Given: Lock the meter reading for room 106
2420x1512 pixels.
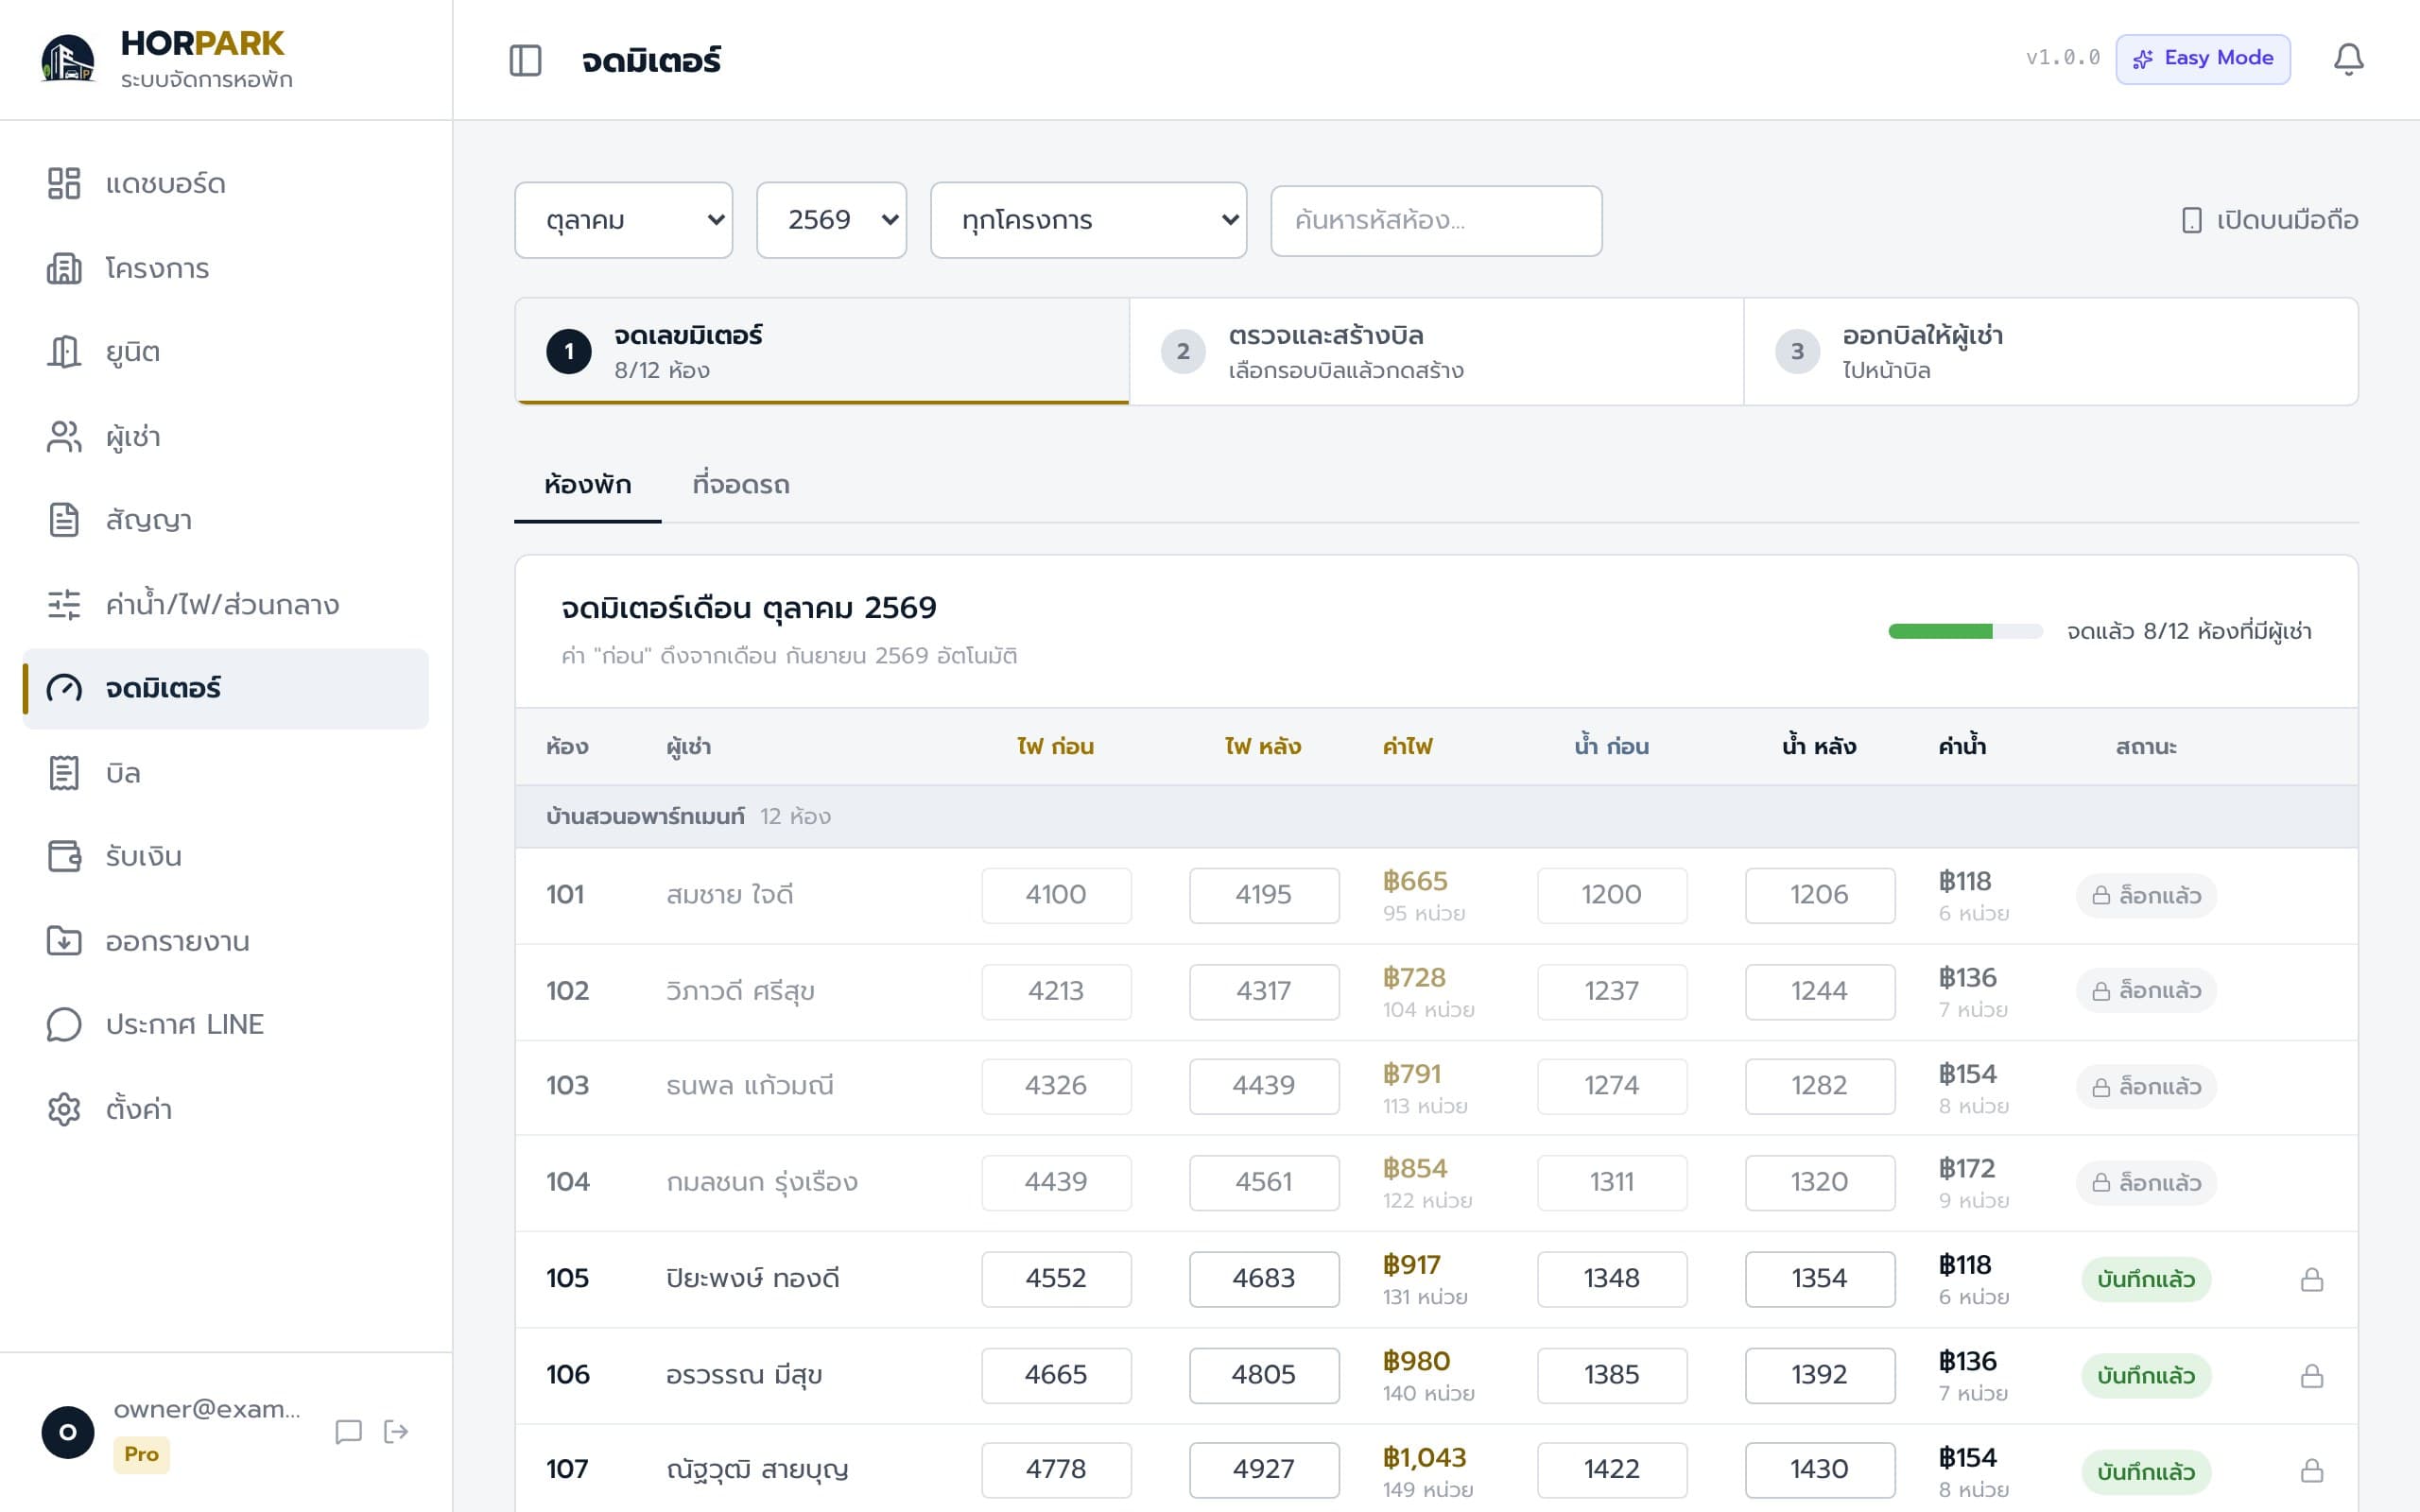Looking at the screenshot, I should (2311, 1375).
